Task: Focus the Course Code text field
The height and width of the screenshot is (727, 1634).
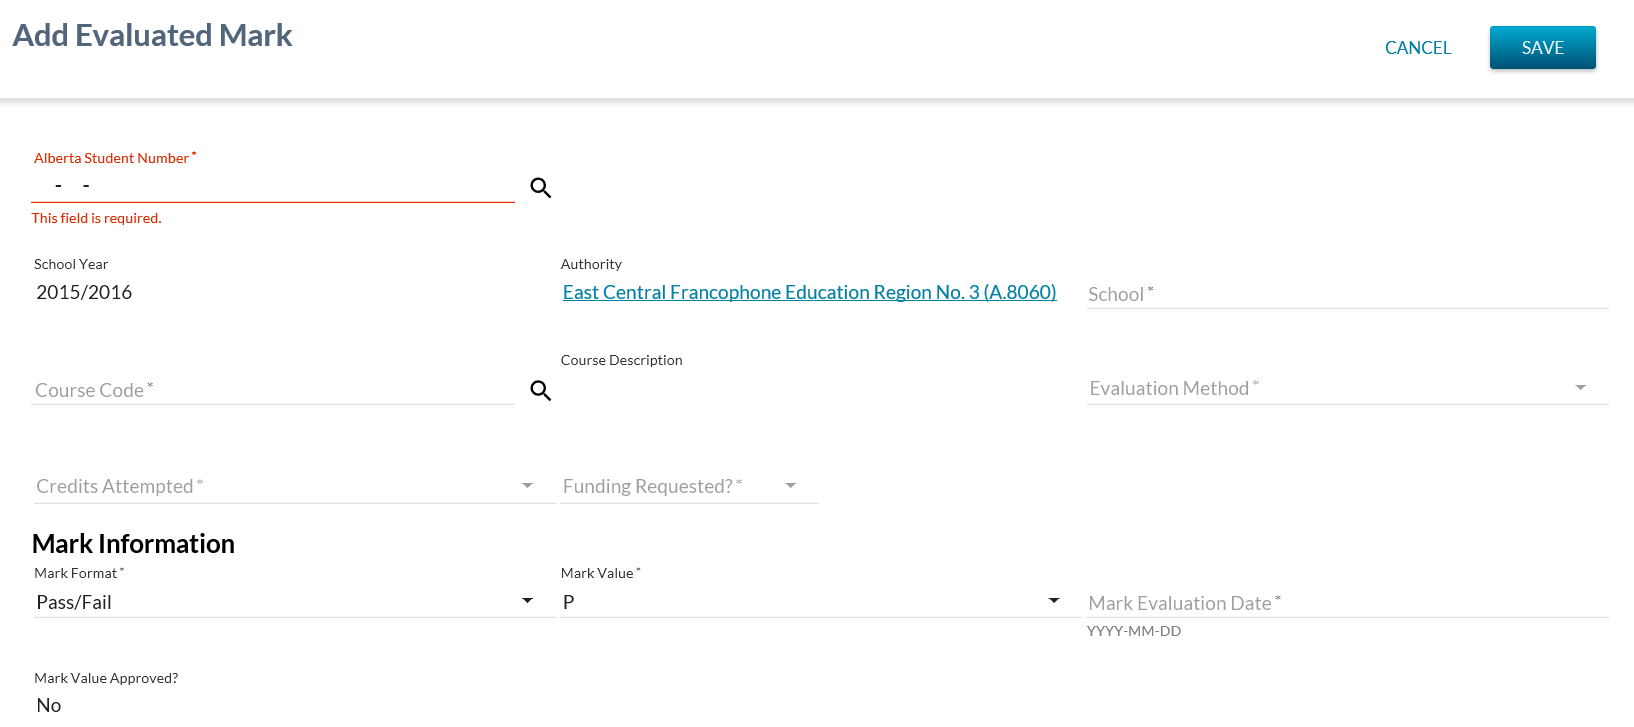Action: pyautogui.click(x=272, y=390)
